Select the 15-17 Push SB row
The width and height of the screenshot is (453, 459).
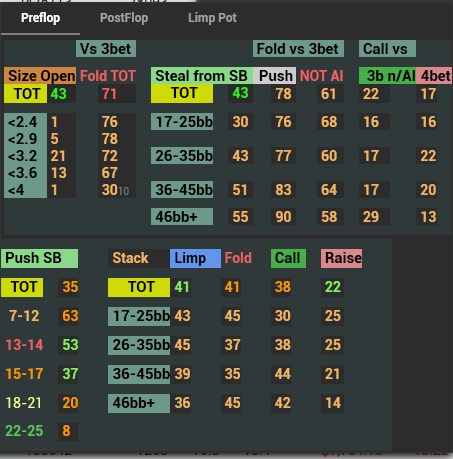point(24,374)
